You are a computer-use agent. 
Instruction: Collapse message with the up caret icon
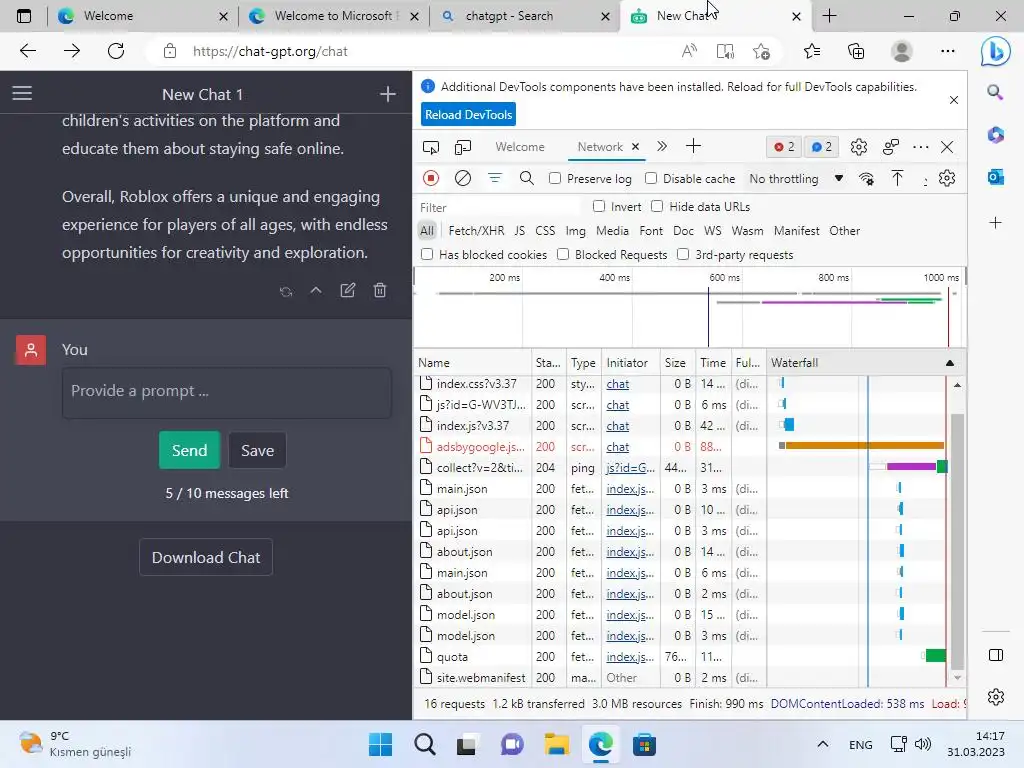316,291
